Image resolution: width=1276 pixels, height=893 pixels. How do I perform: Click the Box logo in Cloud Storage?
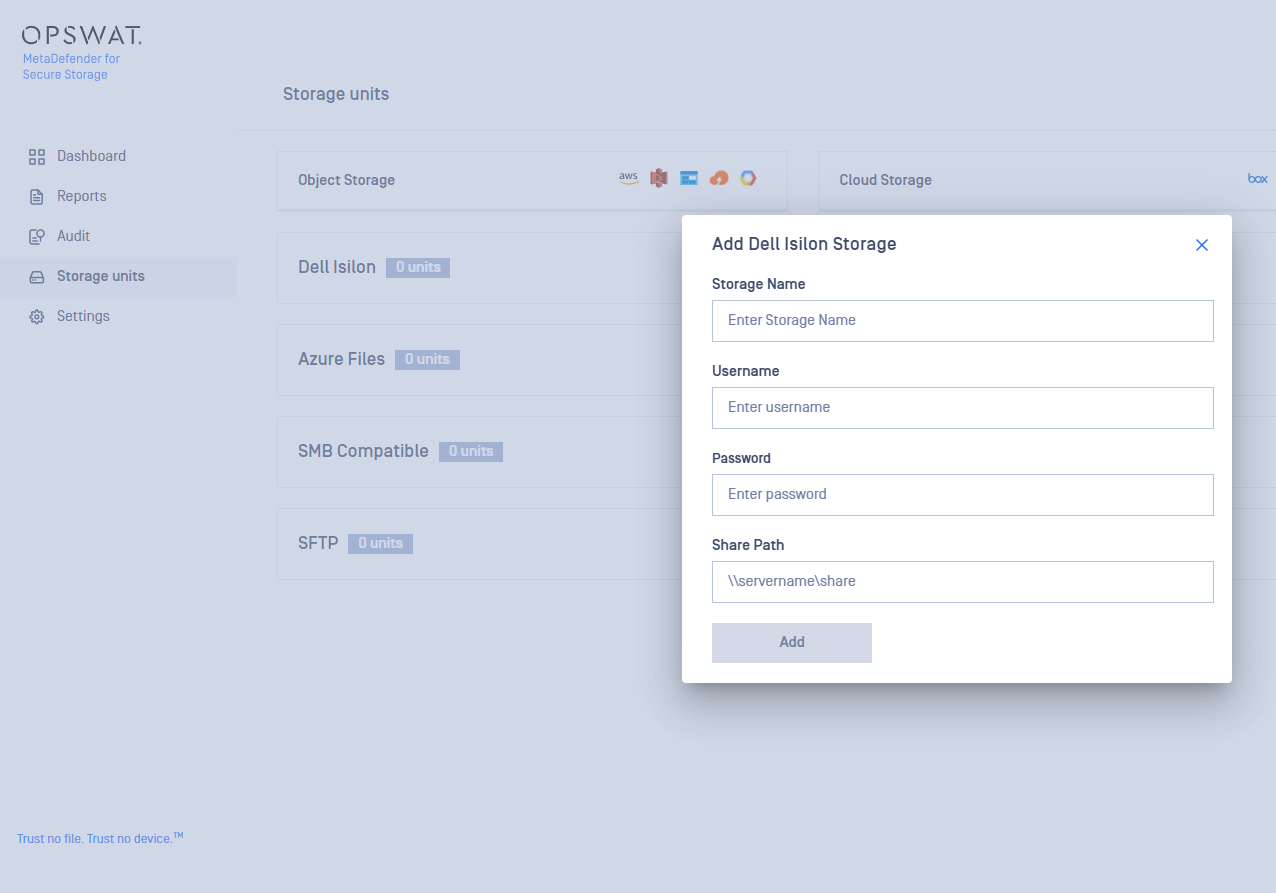click(1258, 178)
